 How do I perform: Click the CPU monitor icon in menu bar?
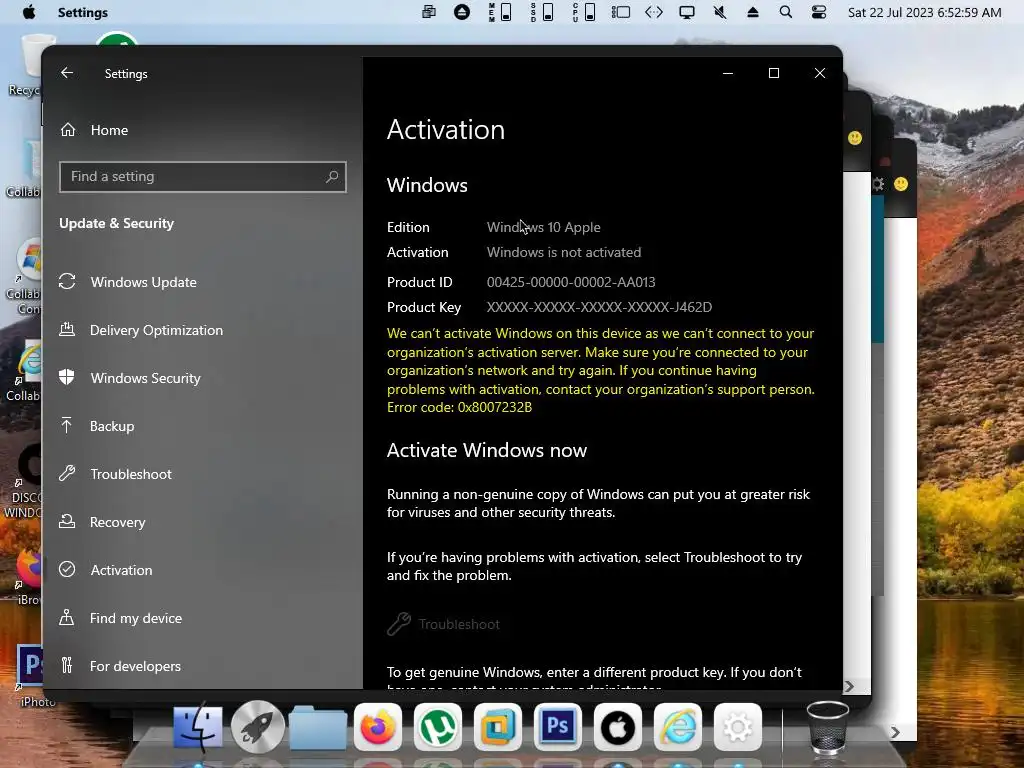coord(583,12)
